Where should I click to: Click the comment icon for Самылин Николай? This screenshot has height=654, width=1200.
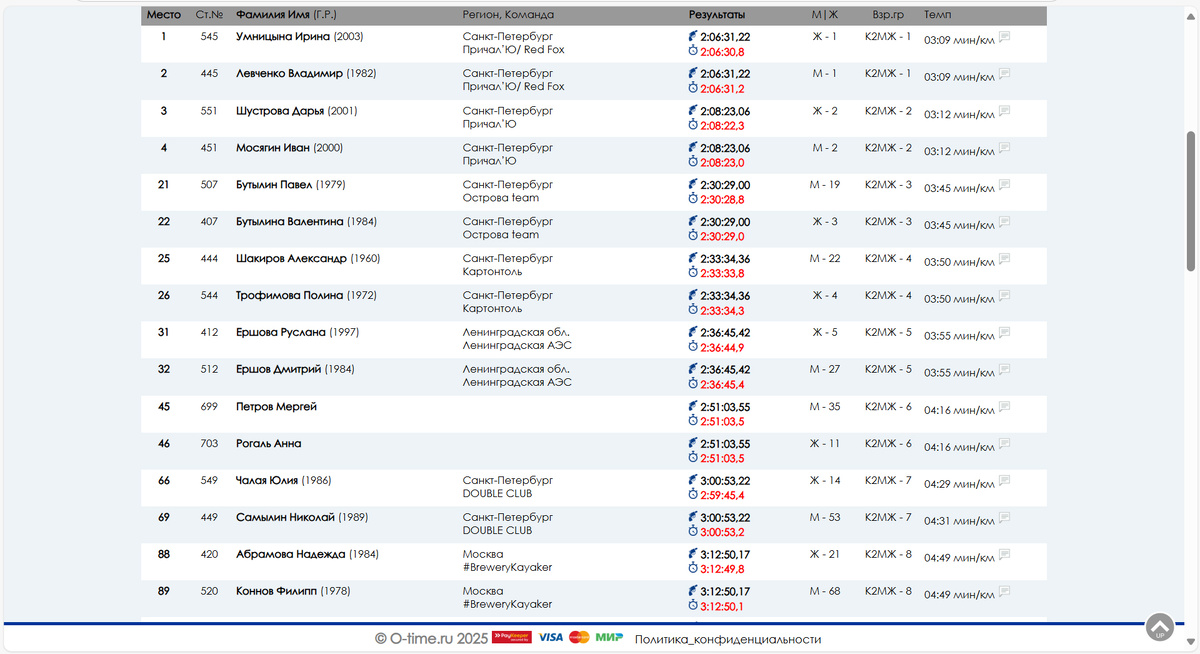[1004, 518]
